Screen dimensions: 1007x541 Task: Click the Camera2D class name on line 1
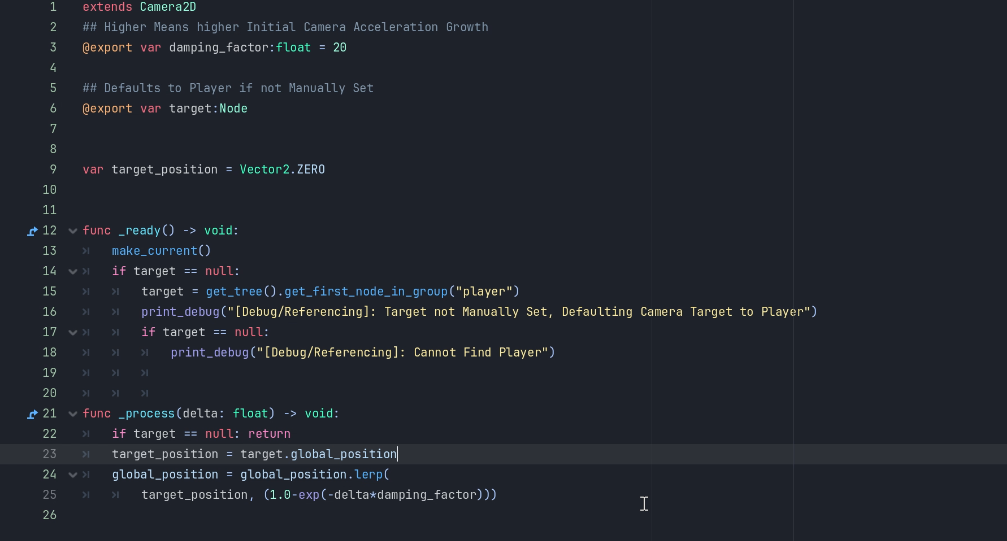click(168, 7)
